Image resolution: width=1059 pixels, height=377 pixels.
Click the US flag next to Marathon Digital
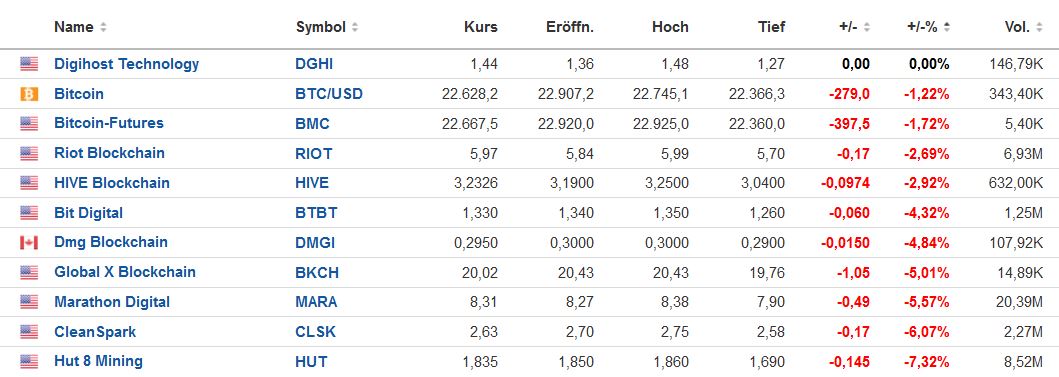point(29,302)
